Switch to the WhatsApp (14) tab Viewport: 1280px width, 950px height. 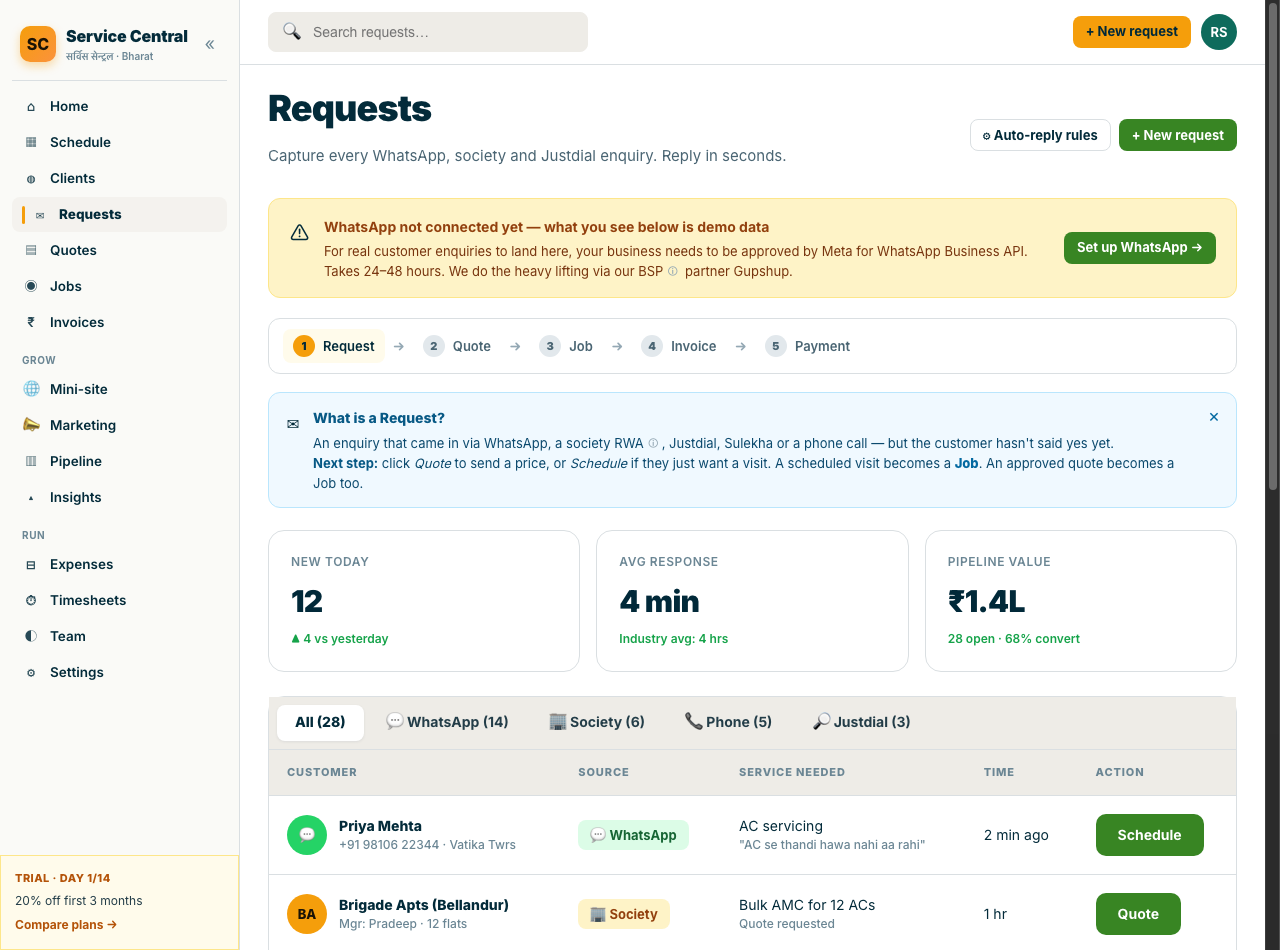pyautogui.click(x=447, y=722)
